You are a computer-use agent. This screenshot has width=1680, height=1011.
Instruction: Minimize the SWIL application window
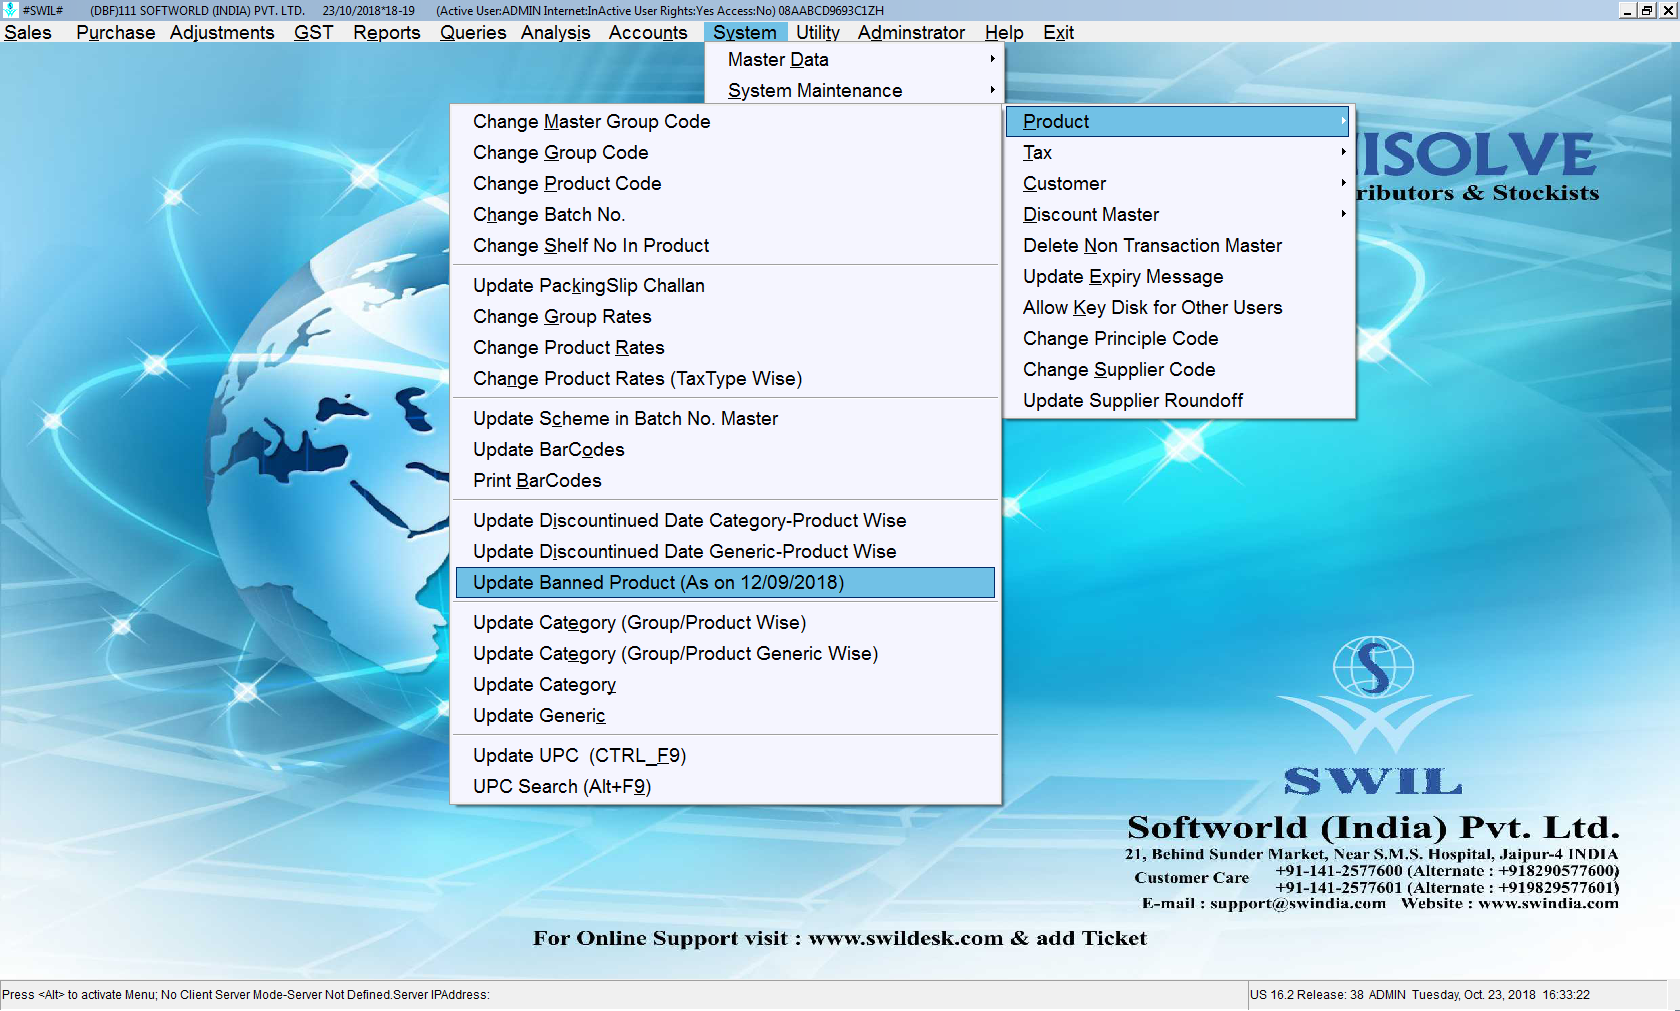click(x=1627, y=10)
